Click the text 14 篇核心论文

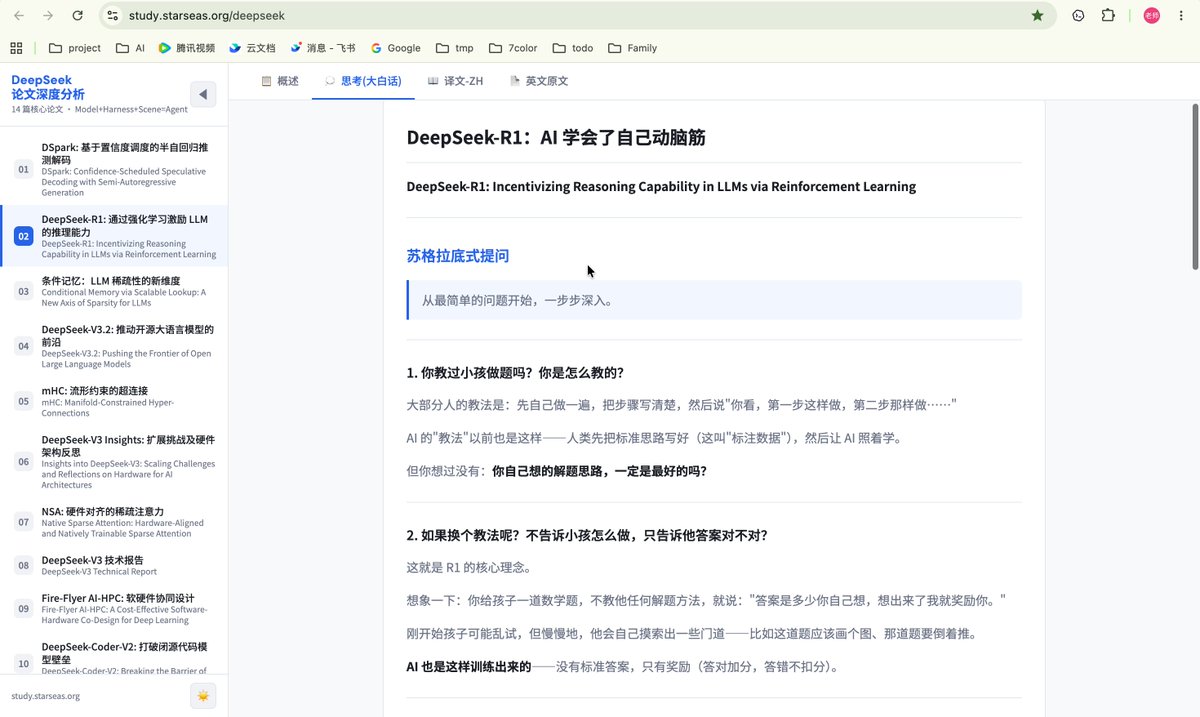(x=37, y=109)
